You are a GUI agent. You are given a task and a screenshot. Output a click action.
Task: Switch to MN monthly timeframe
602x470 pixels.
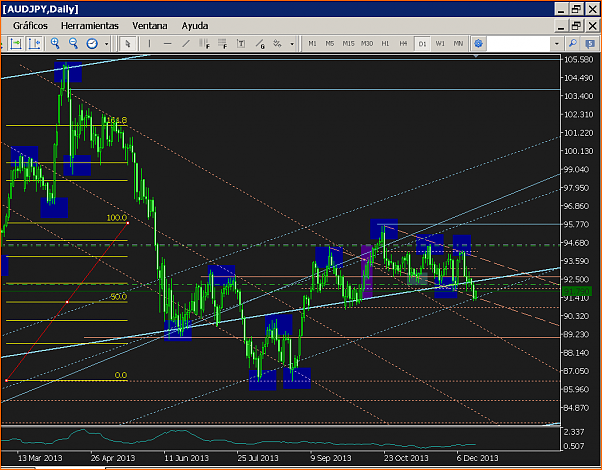tap(458, 44)
